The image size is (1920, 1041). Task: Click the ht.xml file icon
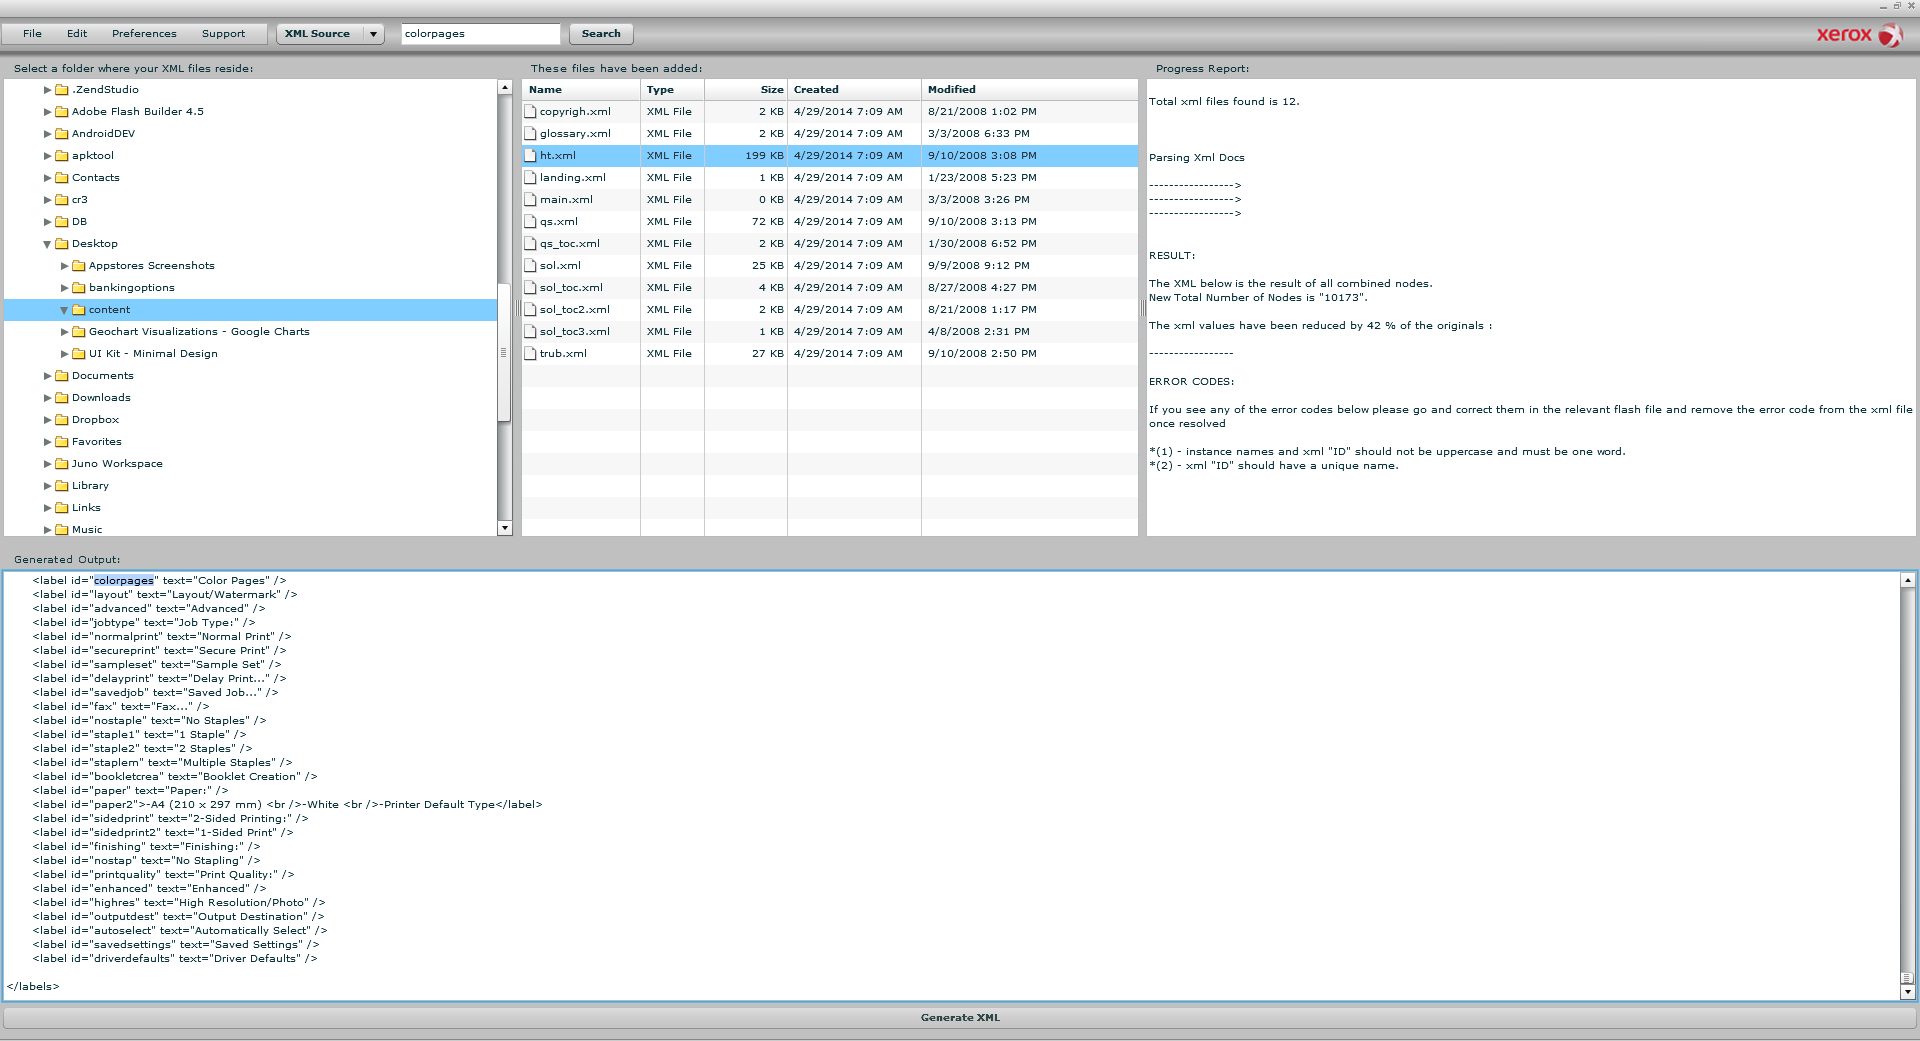(x=530, y=156)
